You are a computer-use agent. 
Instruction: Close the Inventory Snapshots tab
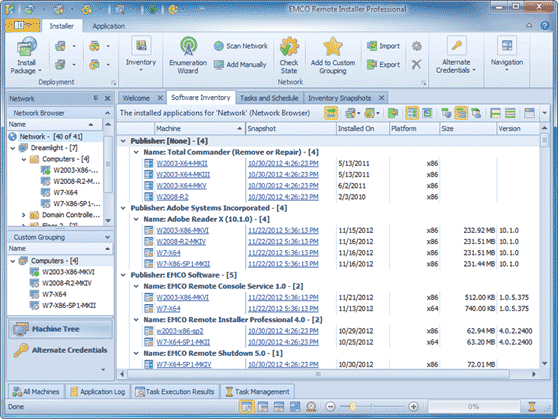(x=381, y=98)
